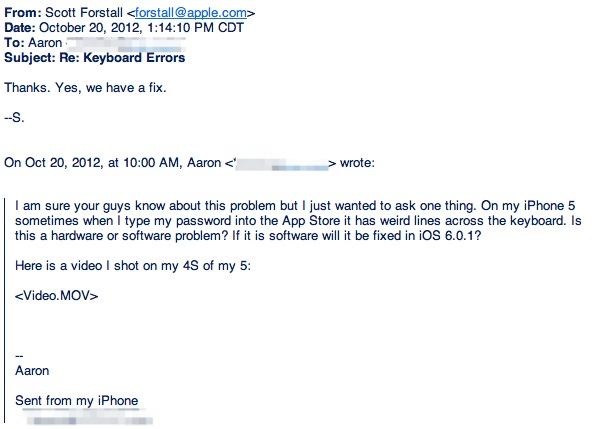Click the Scott Forstall sender name

[84, 12]
